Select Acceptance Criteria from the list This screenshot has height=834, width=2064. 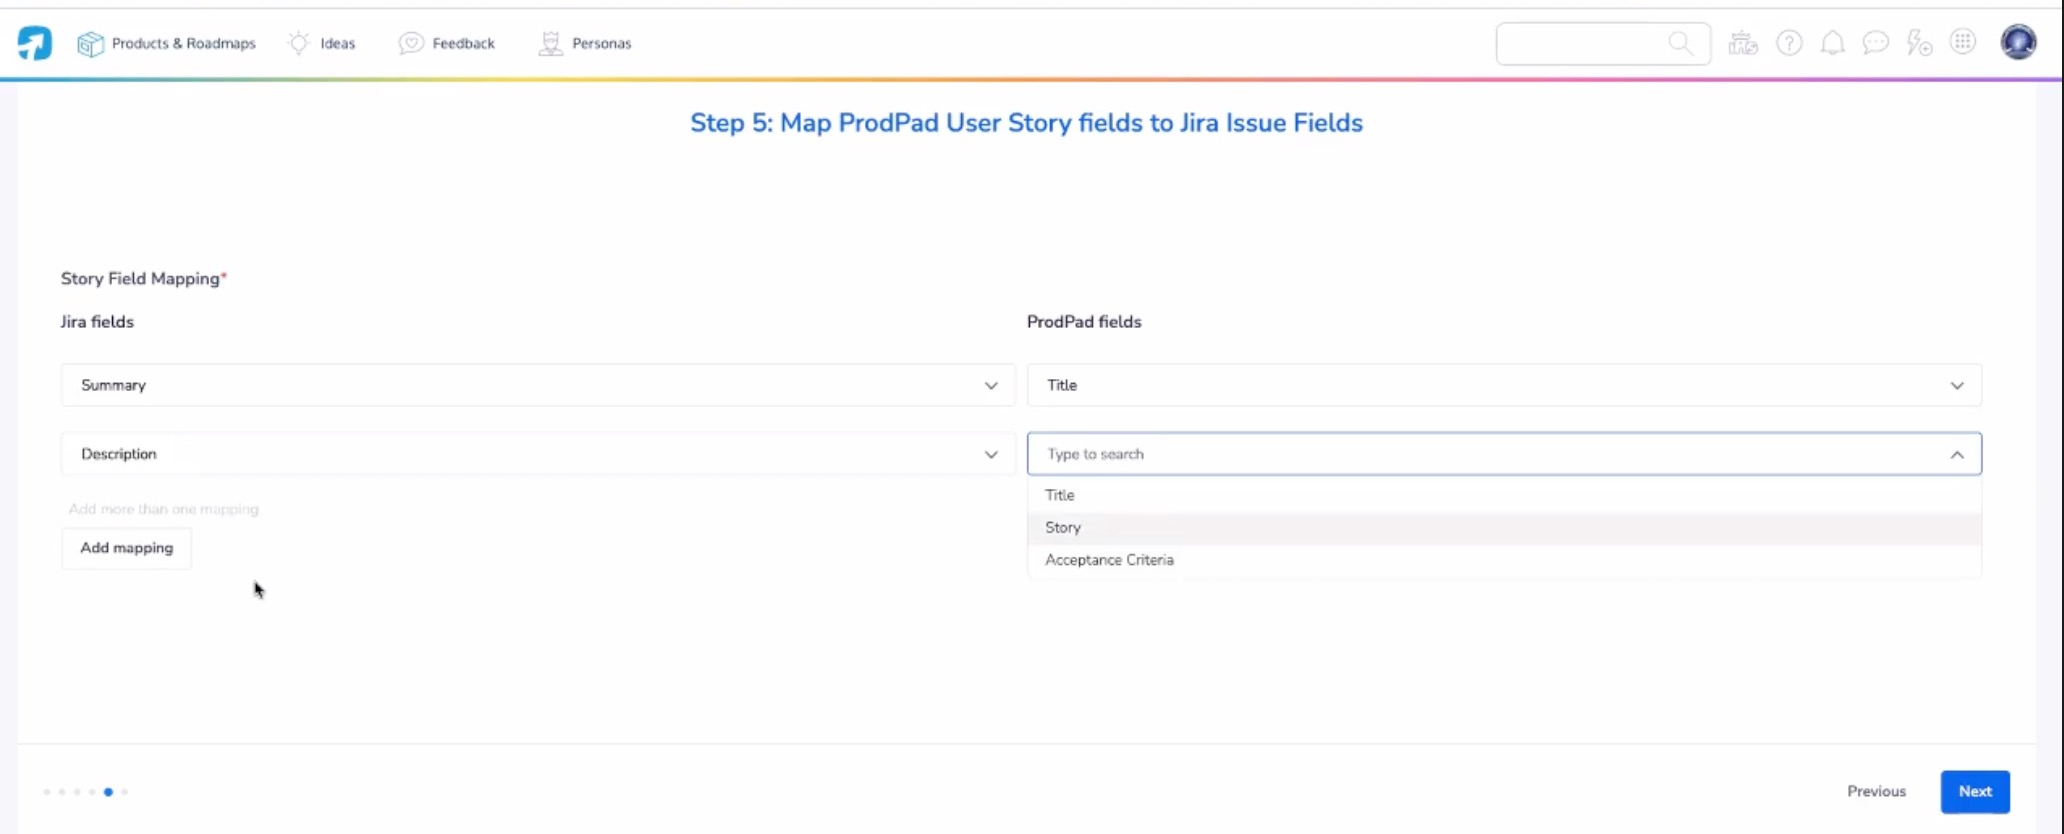[1109, 560]
